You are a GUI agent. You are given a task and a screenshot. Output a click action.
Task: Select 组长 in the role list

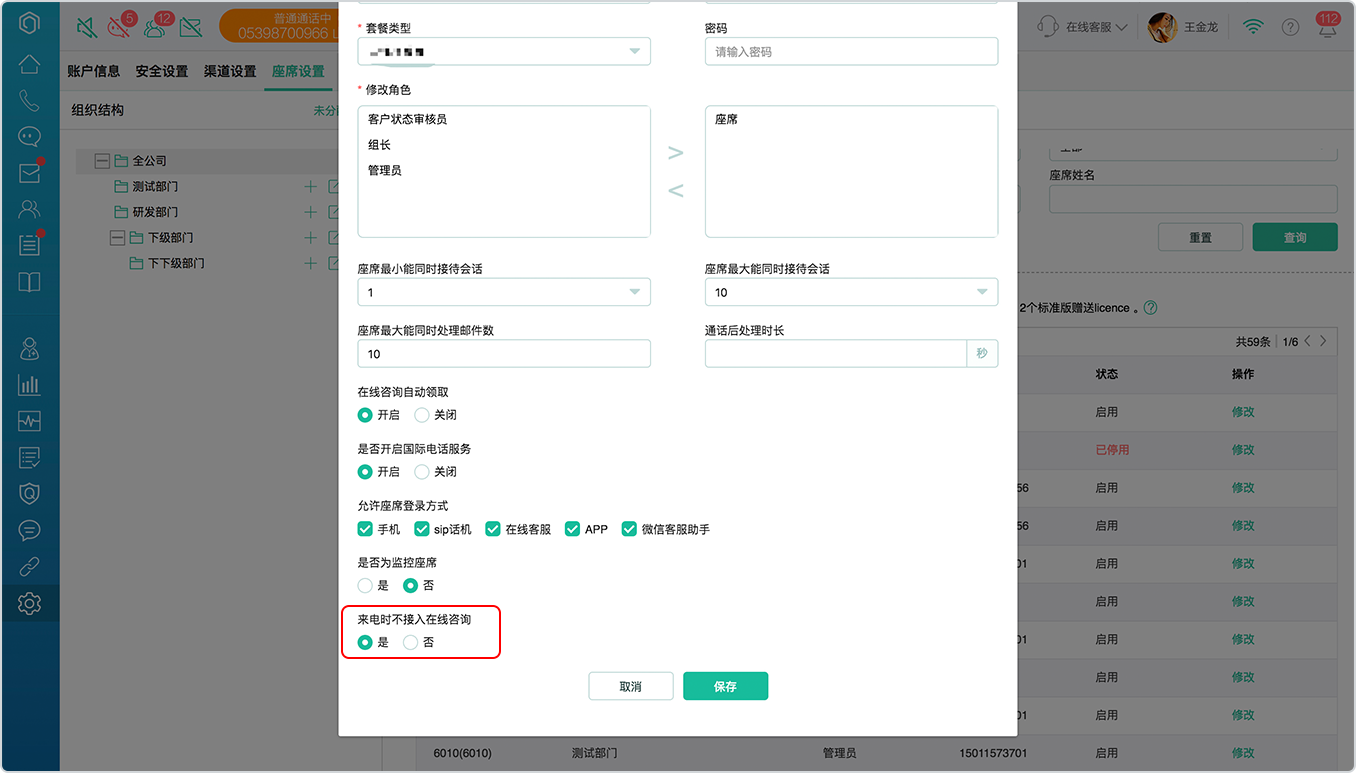[379, 145]
